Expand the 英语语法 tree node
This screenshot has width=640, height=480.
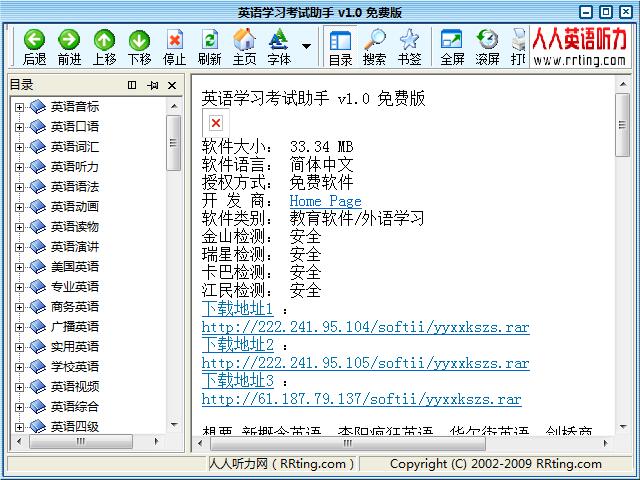tap(19, 187)
